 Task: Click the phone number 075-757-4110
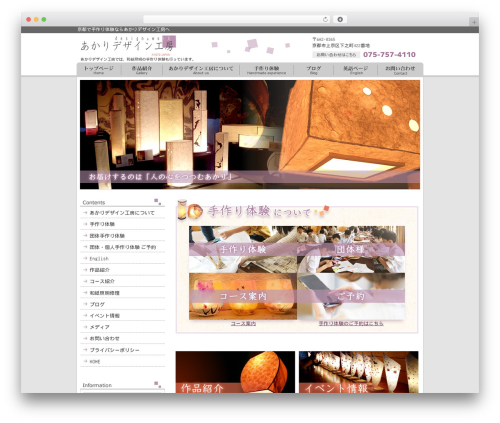pyautogui.click(x=389, y=55)
